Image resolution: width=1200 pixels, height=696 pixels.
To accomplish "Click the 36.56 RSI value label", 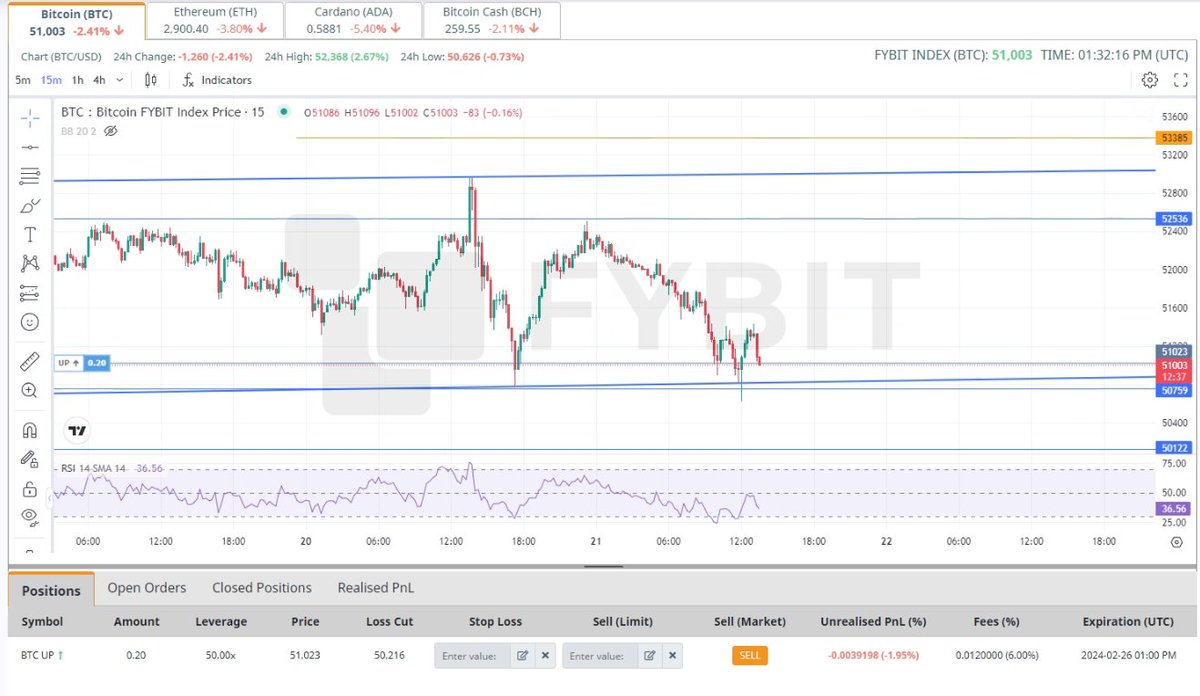I will click(1171, 509).
